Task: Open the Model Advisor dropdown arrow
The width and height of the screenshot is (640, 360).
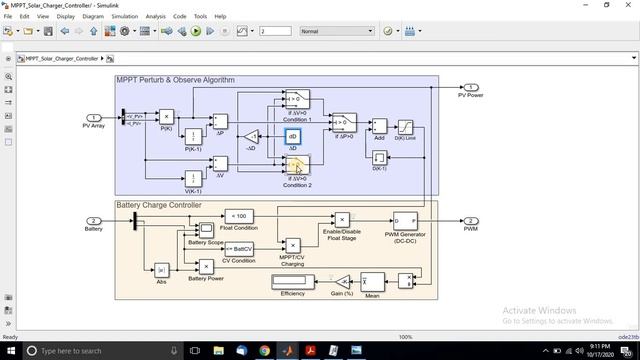Action: click(398, 31)
